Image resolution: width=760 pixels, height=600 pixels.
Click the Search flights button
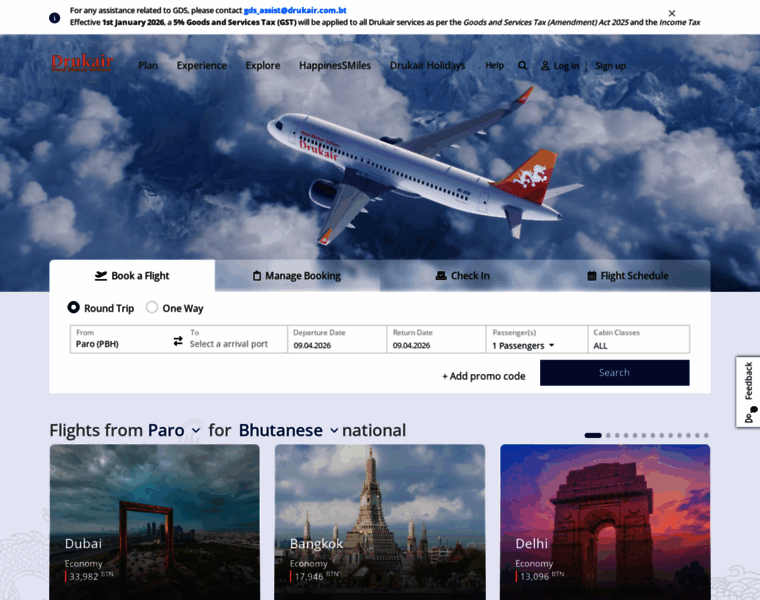coord(615,373)
